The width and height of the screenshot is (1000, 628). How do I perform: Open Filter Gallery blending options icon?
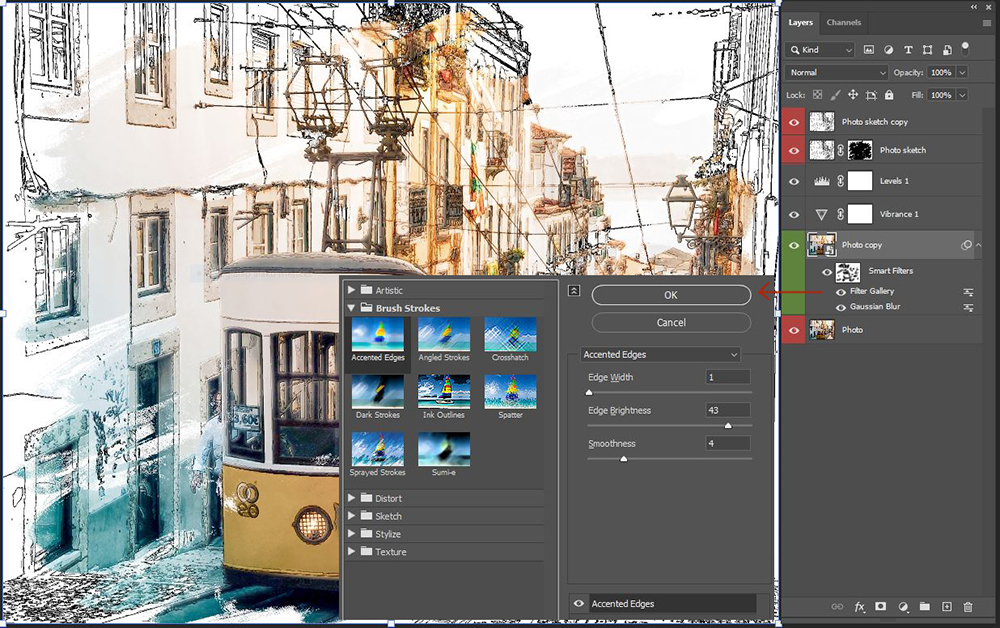(x=968, y=292)
